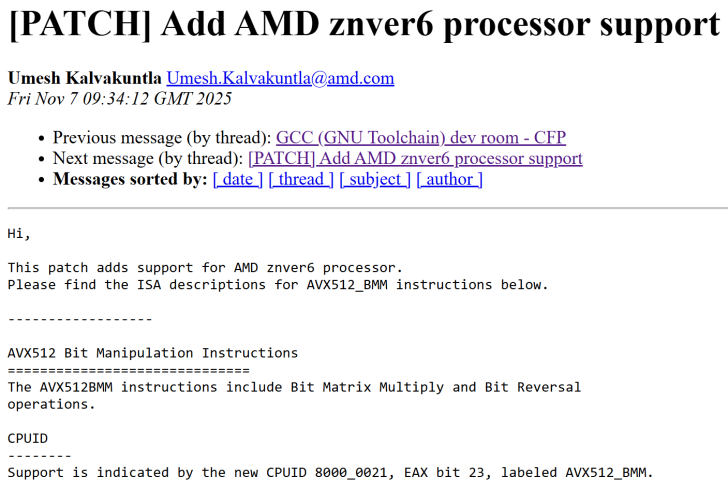Image resolution: width=728 pixels, height=492 pixels.
Task: Click the "Messages sorted by:" label
Action: (130, 179)
